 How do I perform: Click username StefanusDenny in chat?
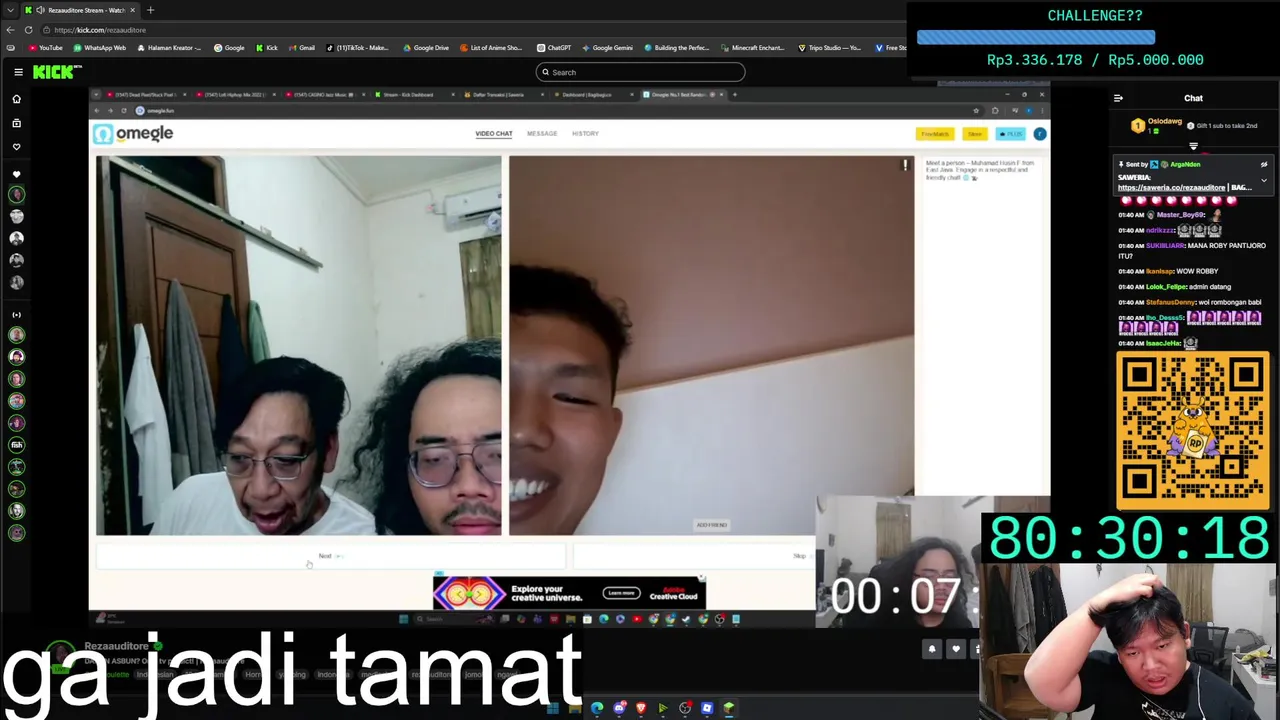(x=1171, y=302)
